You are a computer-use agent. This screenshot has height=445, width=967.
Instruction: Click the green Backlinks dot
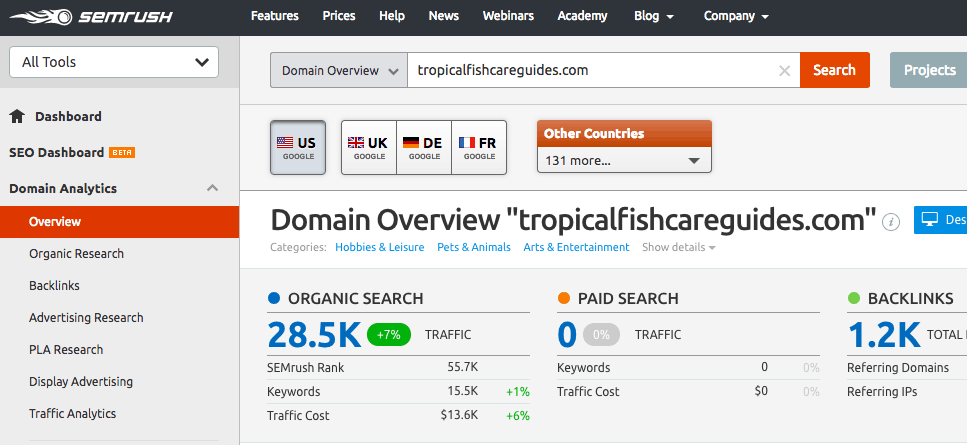tap(854, 298)
